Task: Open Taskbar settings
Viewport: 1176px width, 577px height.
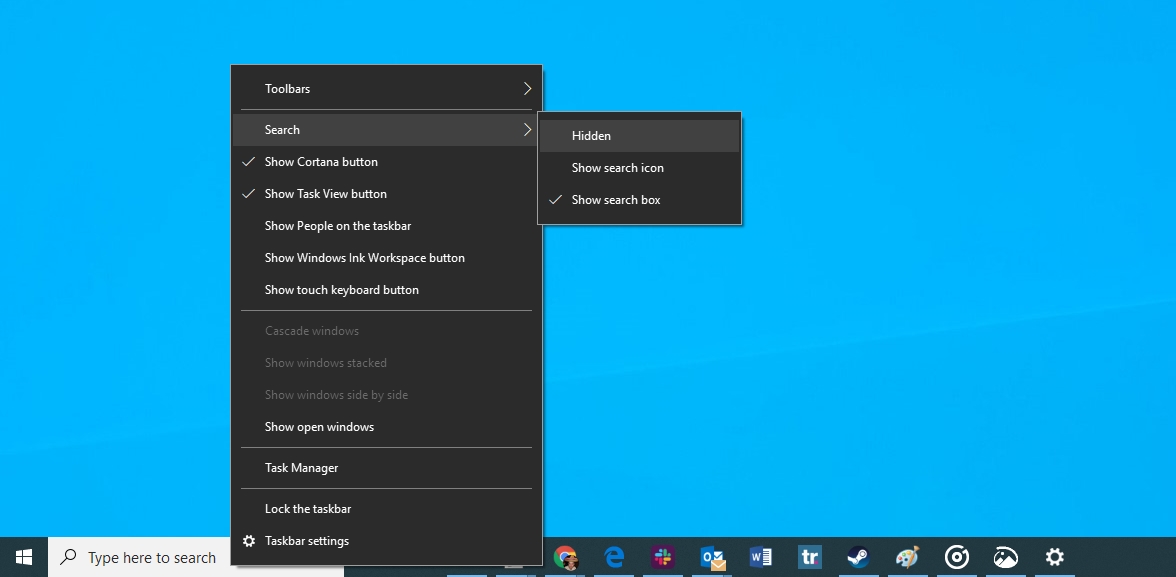Action: coord(306,541)
